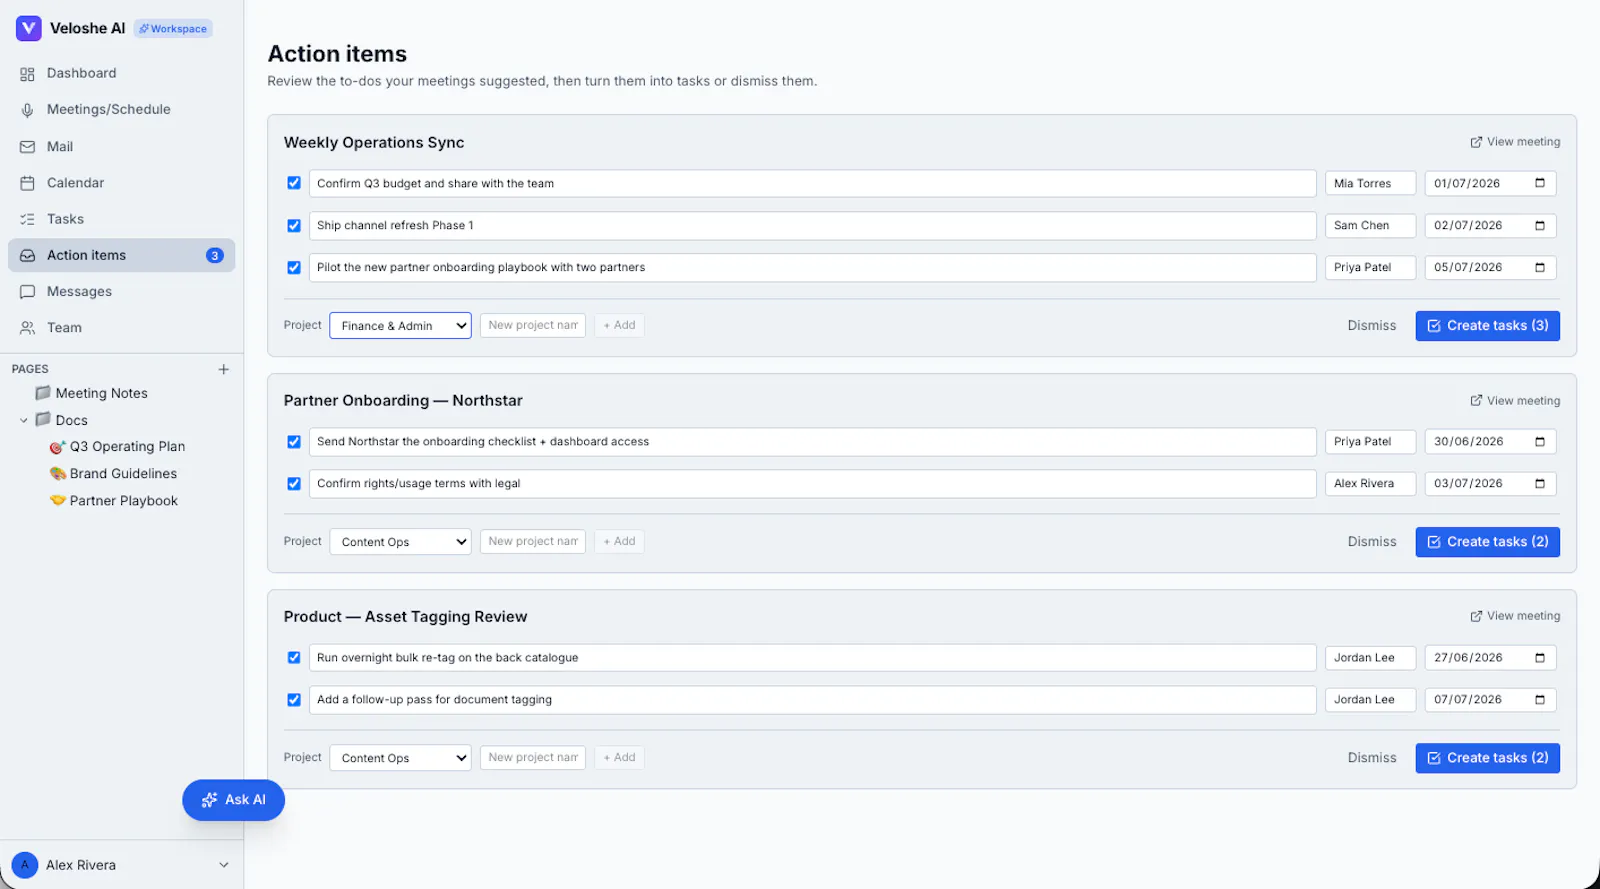Edit Alex Rivera assignee field in Northstar card
1600x889 pixels.
[x=1370, y=484]
